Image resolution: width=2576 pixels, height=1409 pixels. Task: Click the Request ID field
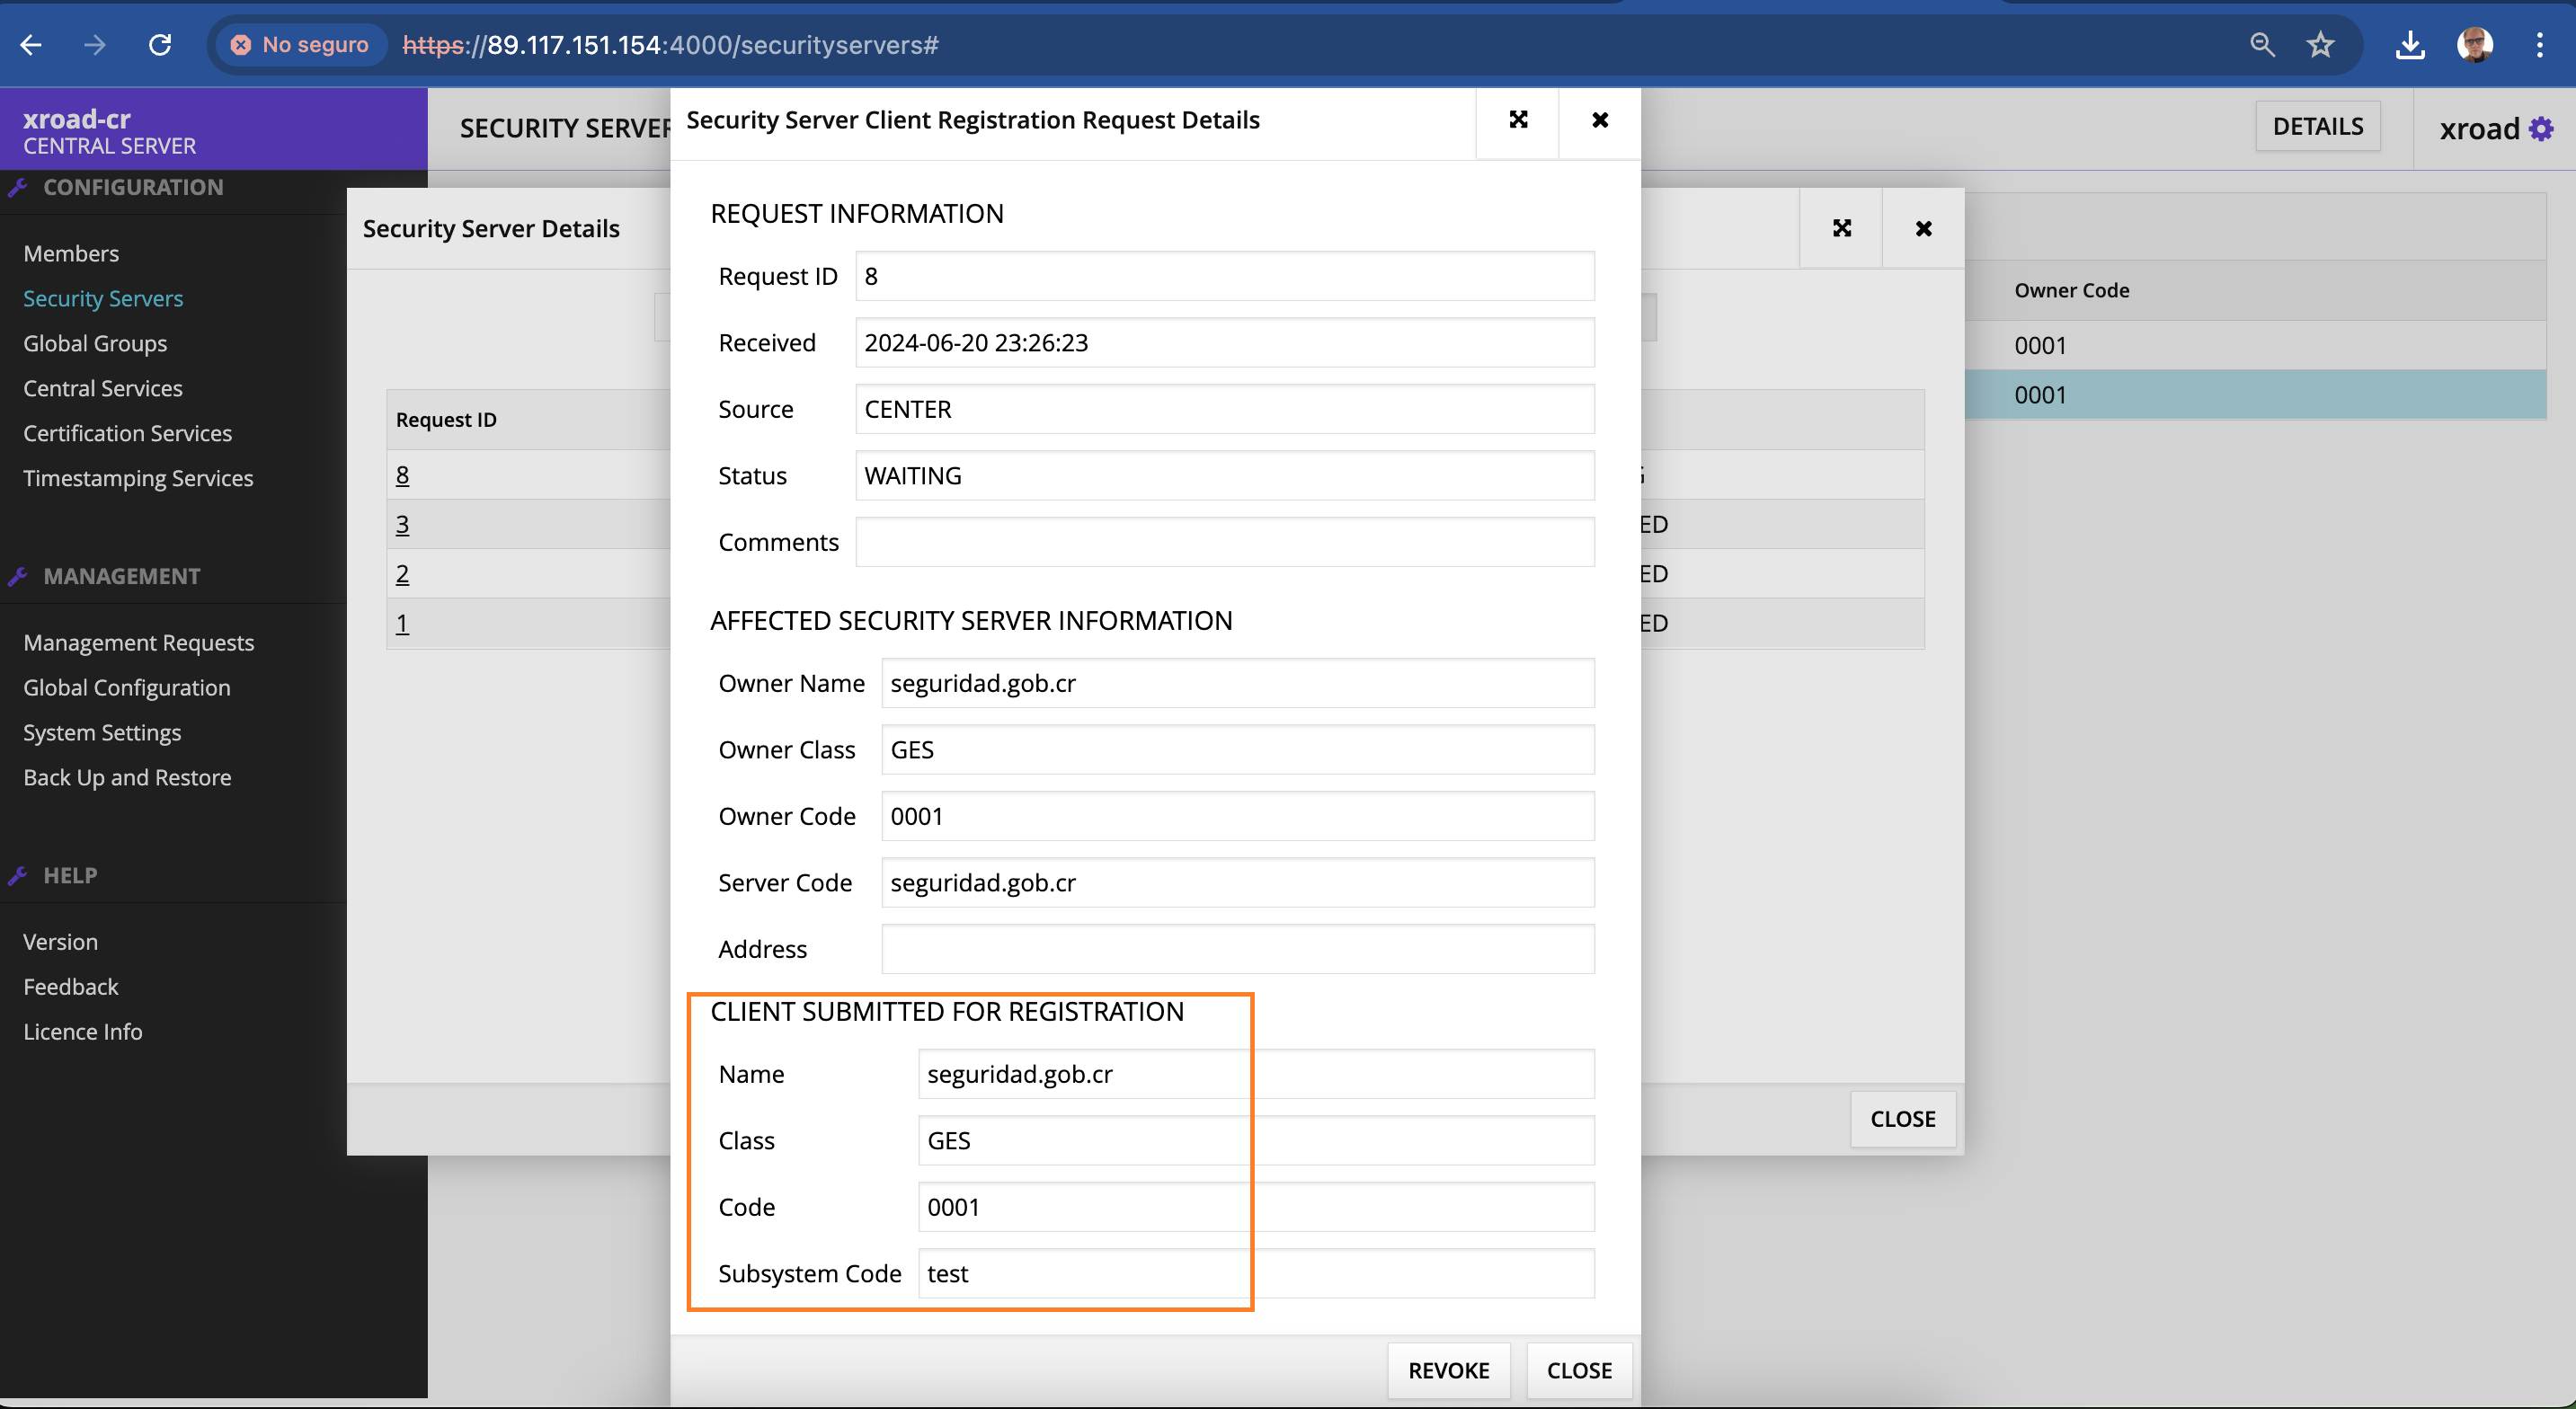click(x=1225, y=277)
